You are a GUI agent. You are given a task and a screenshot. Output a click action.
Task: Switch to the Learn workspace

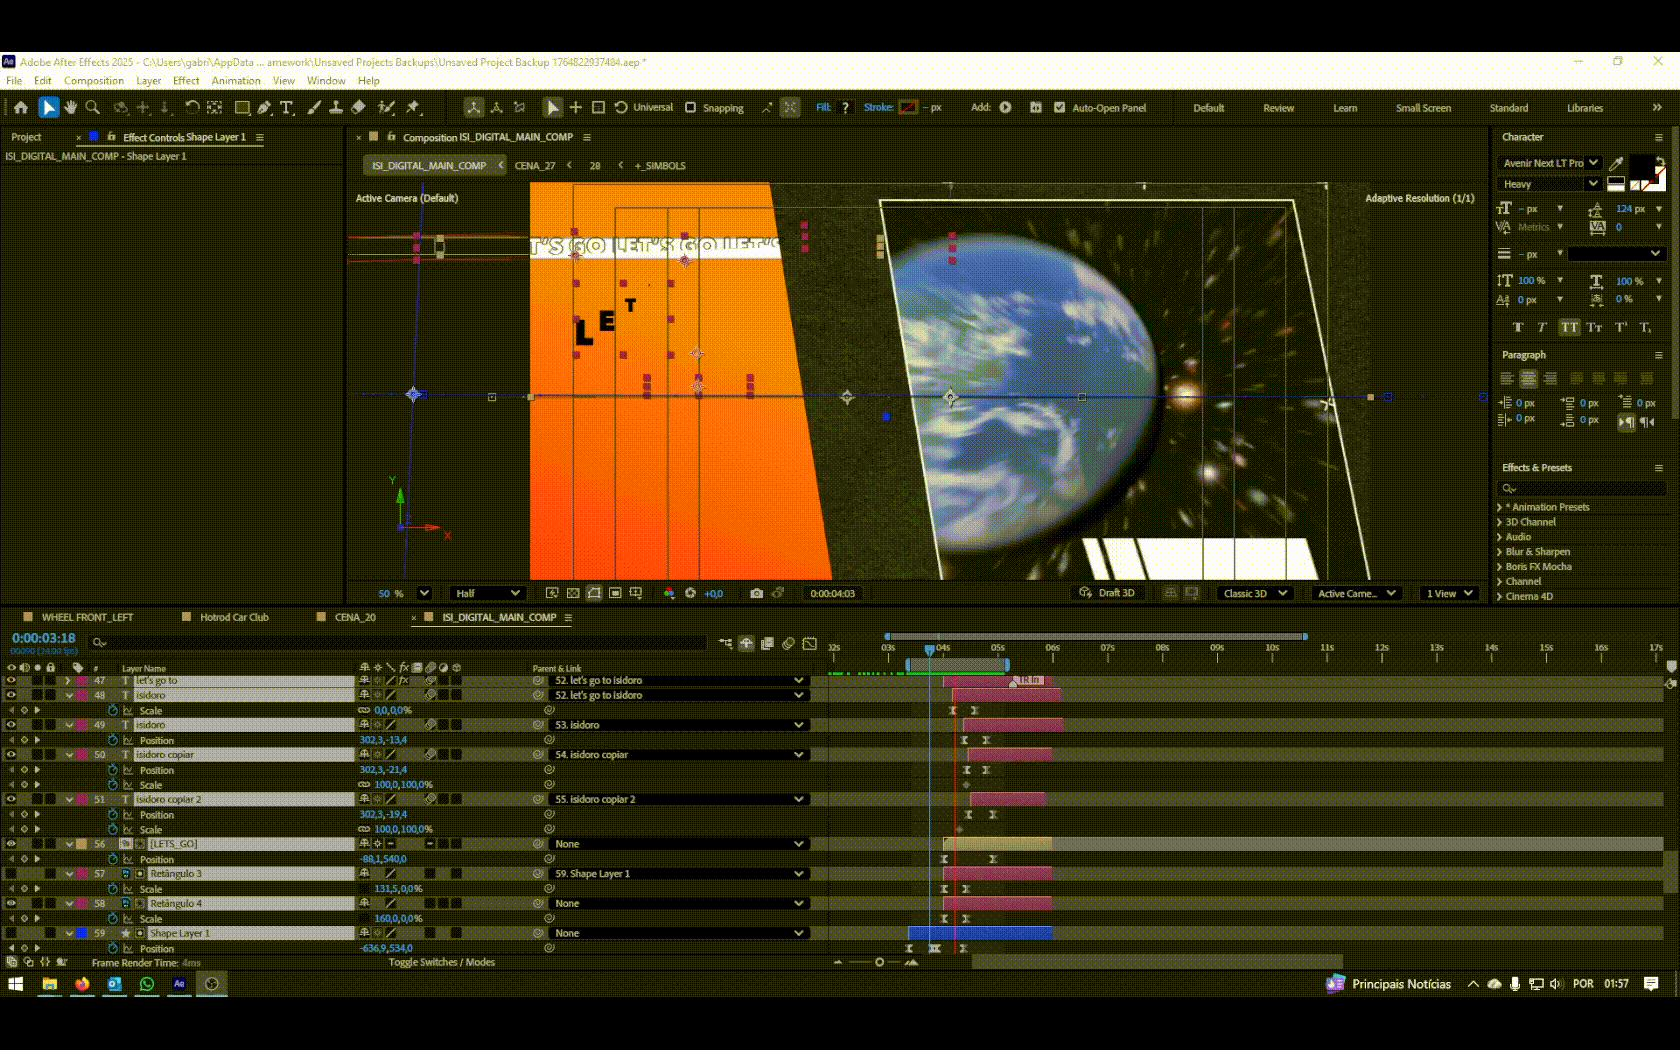(1345, 108)
